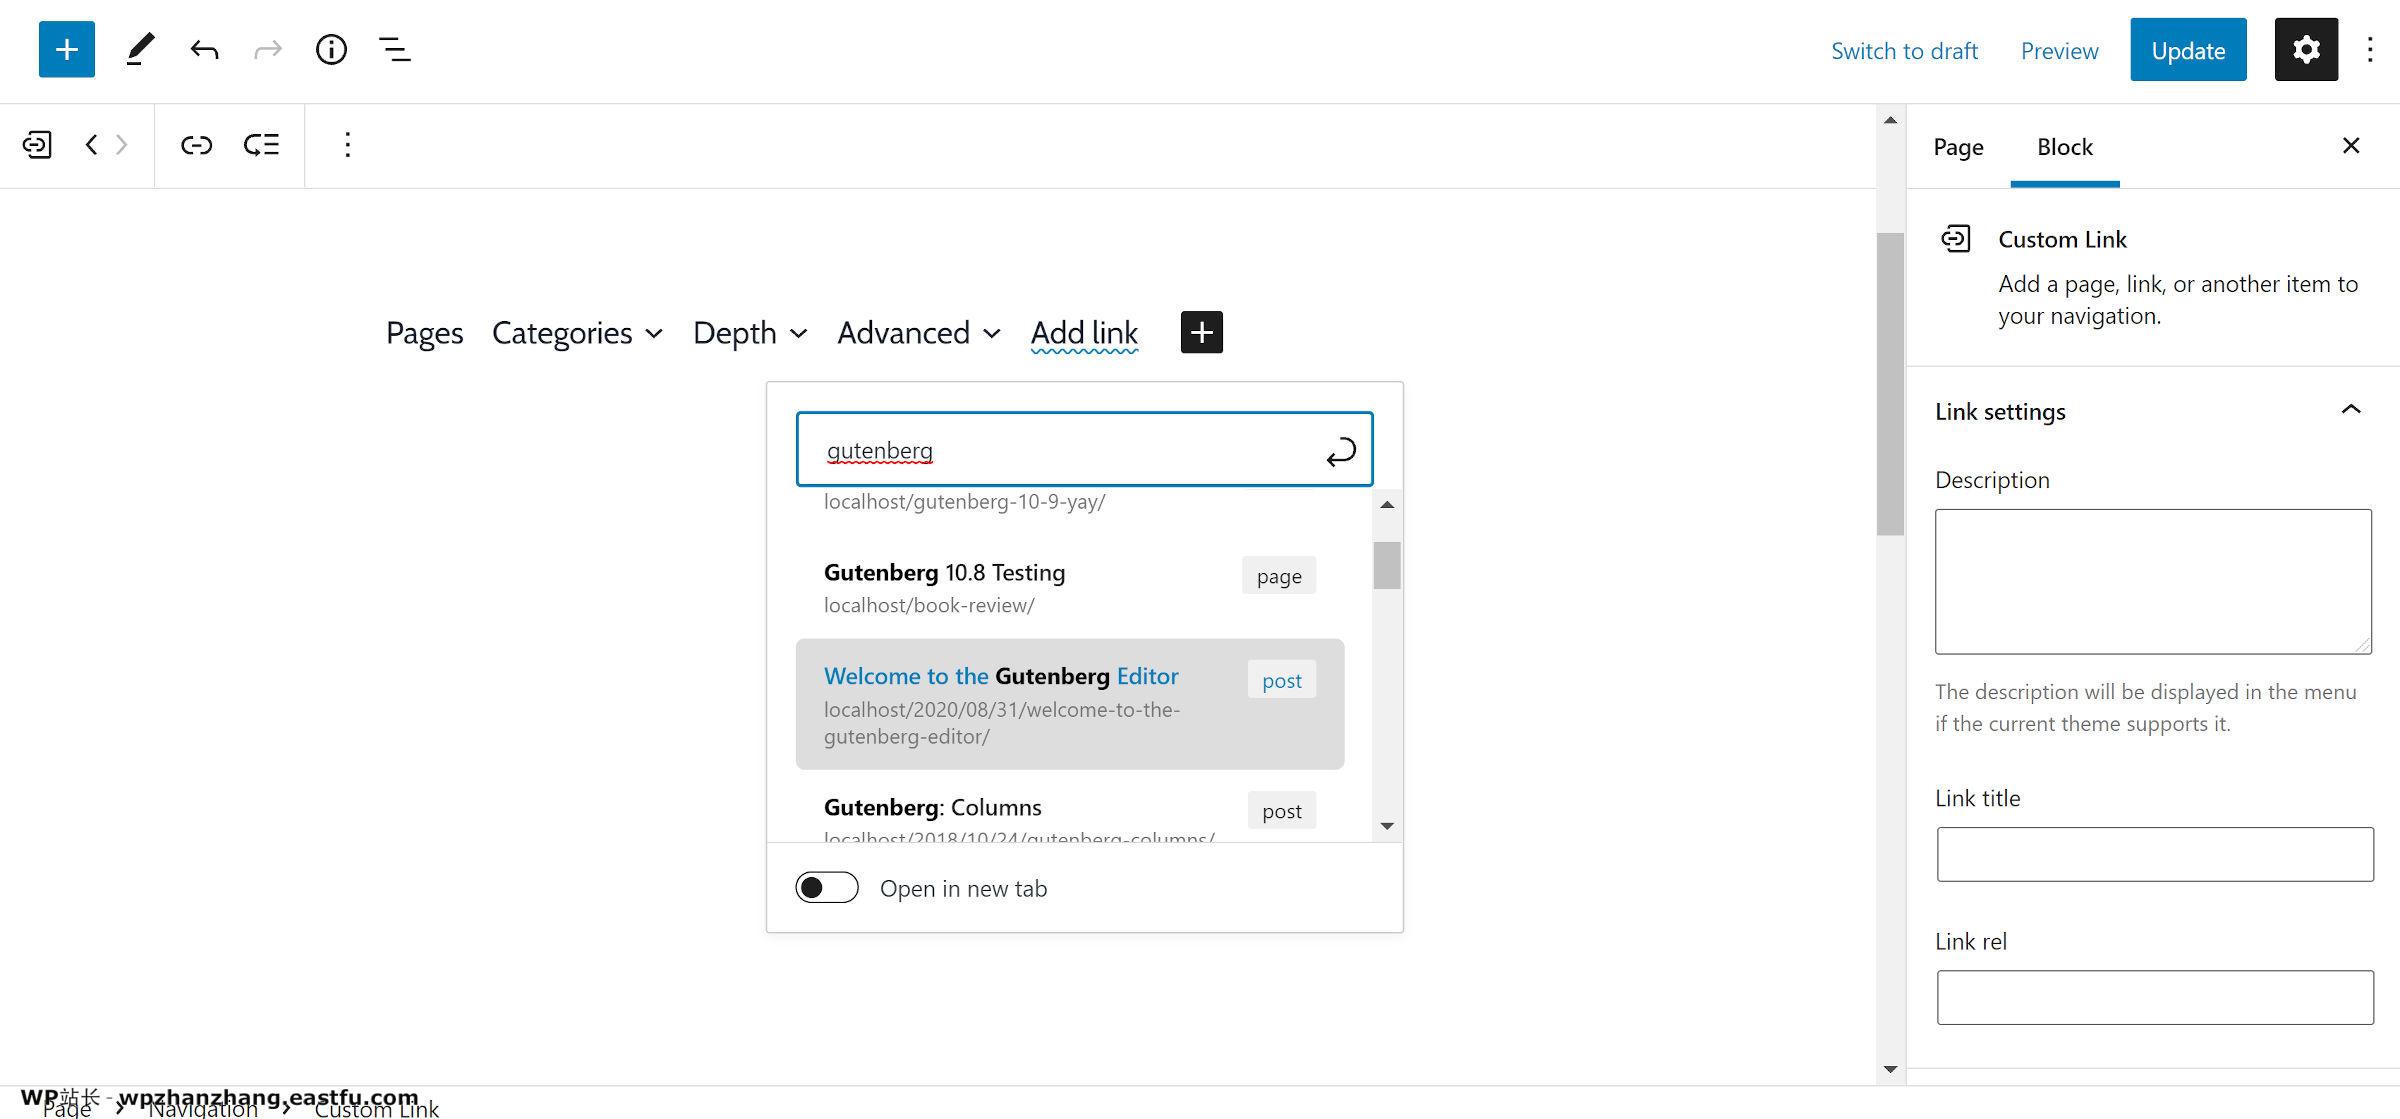
Task: Click the Link toolbar icon
Action: 197,145
